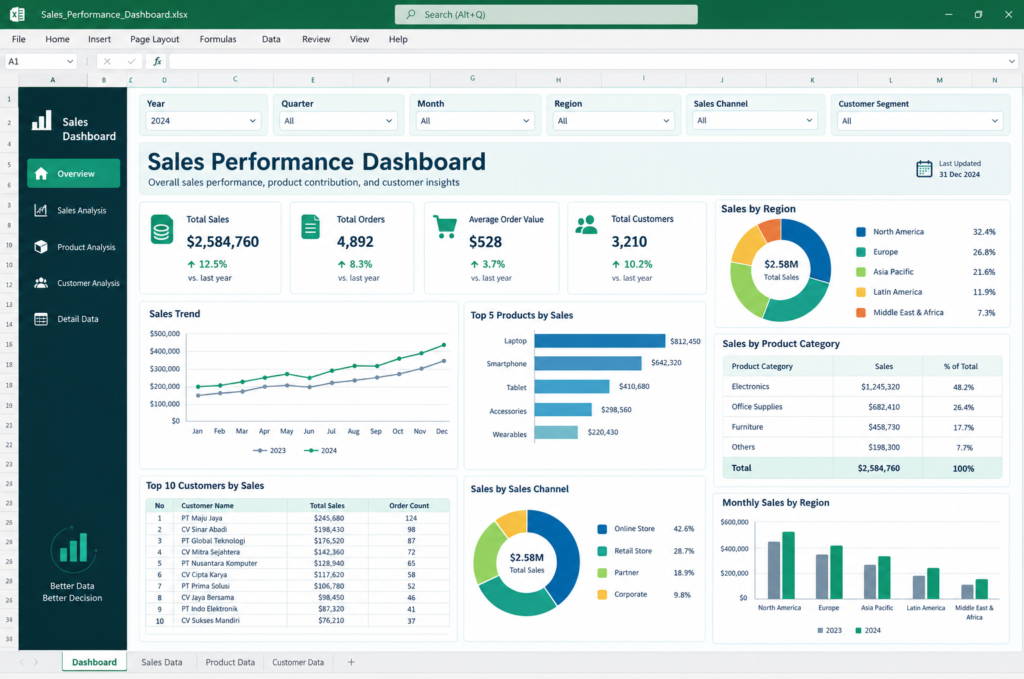Go to Detail Data in sidebar
The width and height of the screenshot is (1024, 679).
(73, 319)
